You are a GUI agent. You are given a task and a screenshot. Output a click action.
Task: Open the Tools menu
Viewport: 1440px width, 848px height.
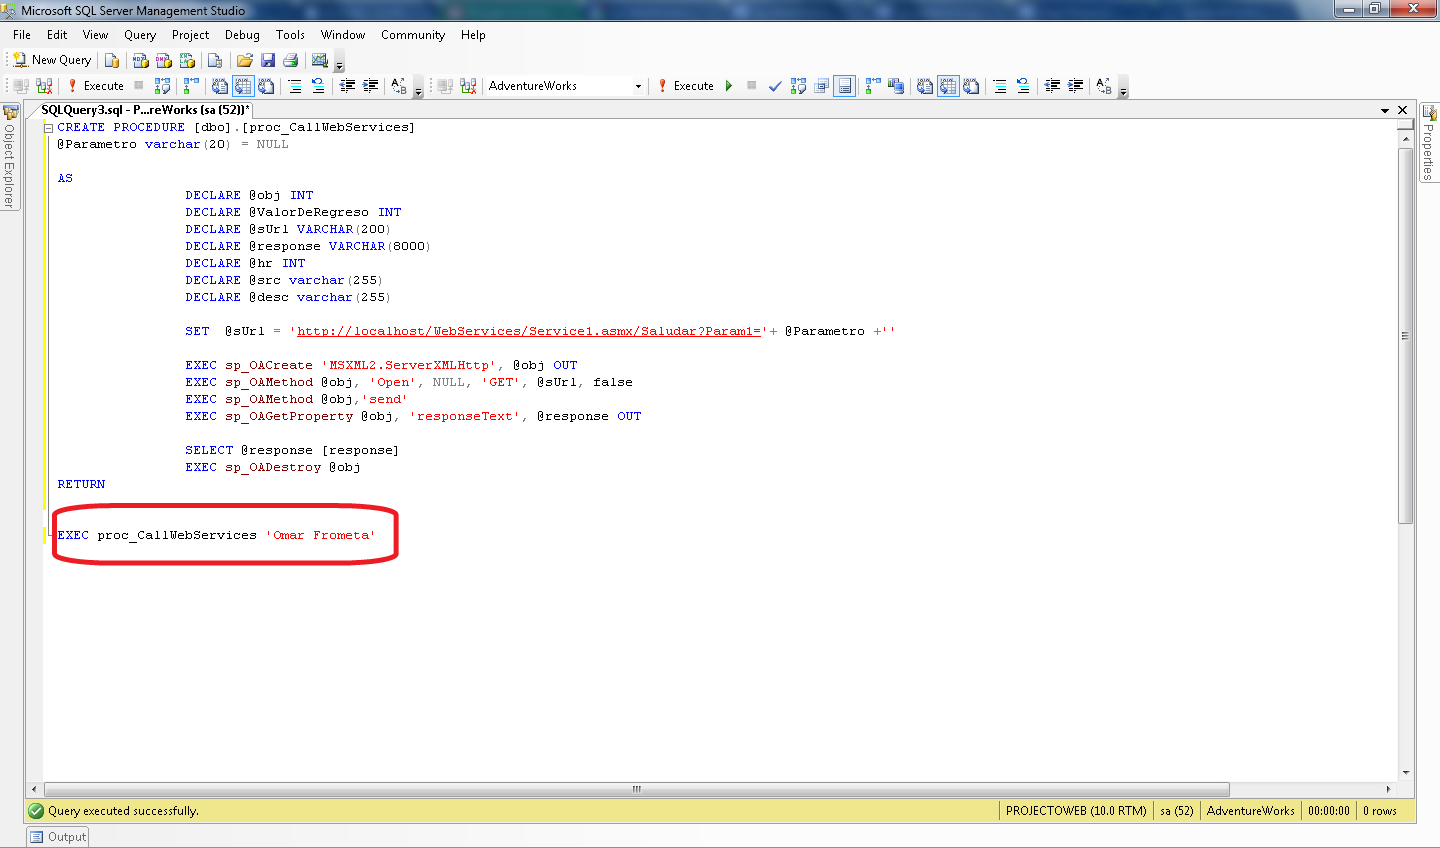tap(290, 35)
